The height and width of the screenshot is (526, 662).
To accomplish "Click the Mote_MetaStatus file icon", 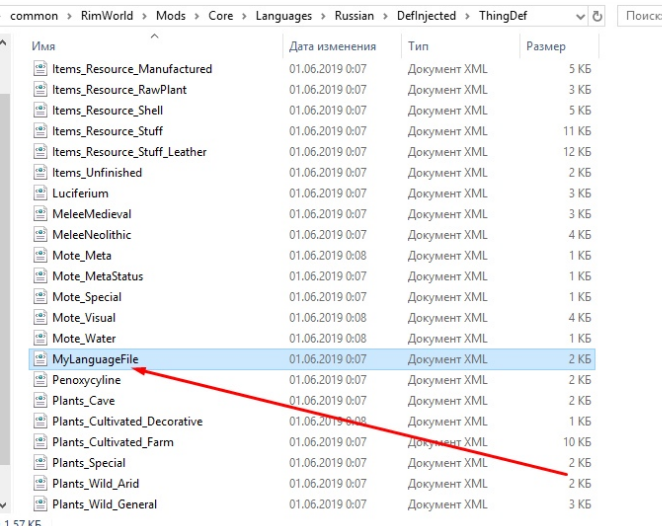I will [x=40, y=276].
